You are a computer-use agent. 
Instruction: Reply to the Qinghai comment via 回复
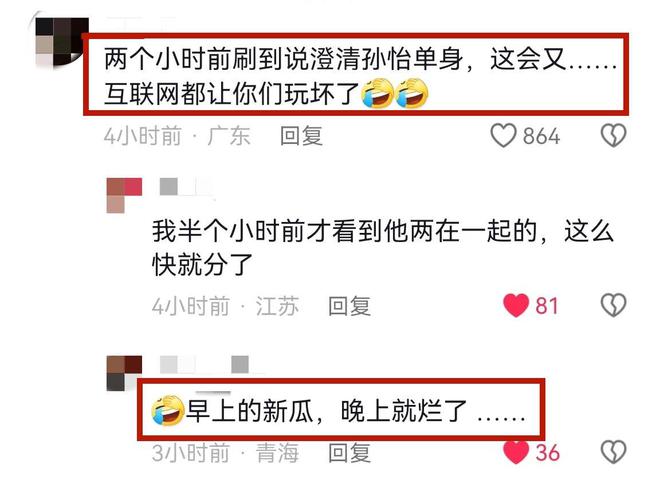coord(349,453)
